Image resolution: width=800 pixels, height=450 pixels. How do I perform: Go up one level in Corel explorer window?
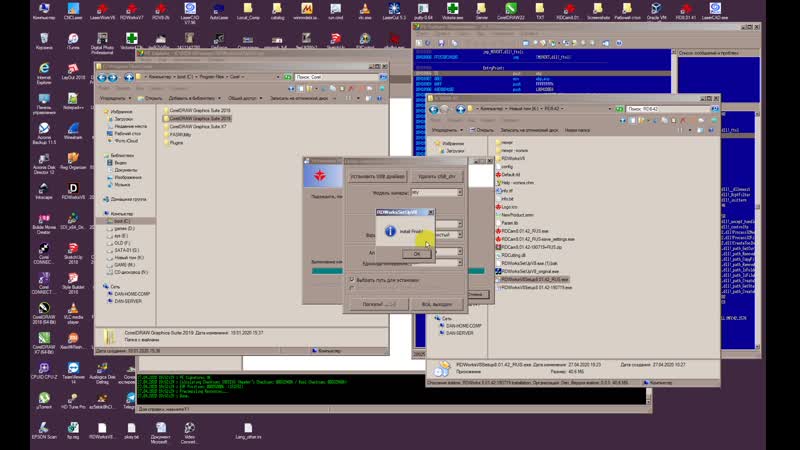(x=129, y=78)
